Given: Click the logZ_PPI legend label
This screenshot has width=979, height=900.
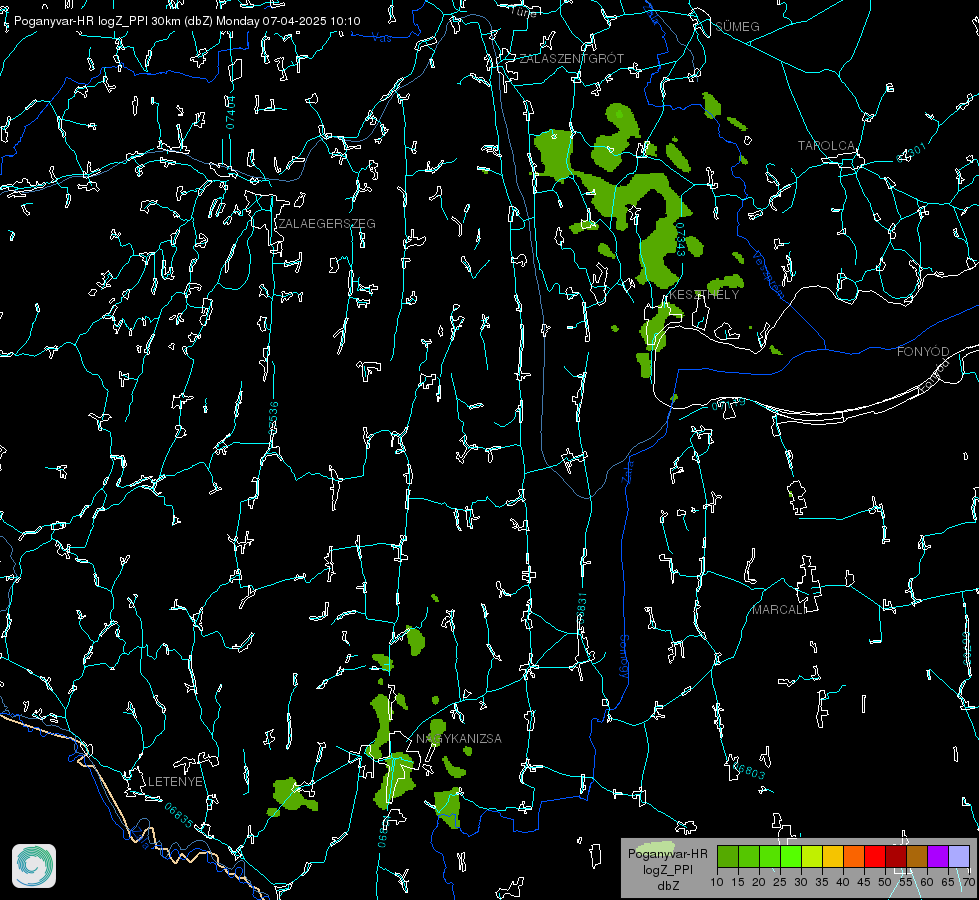Looking at the screenshot, I should 667,869.
